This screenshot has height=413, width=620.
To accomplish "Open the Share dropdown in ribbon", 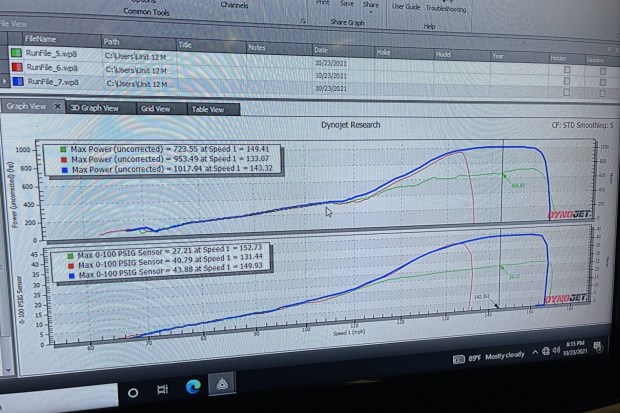I will pos(372,4).
